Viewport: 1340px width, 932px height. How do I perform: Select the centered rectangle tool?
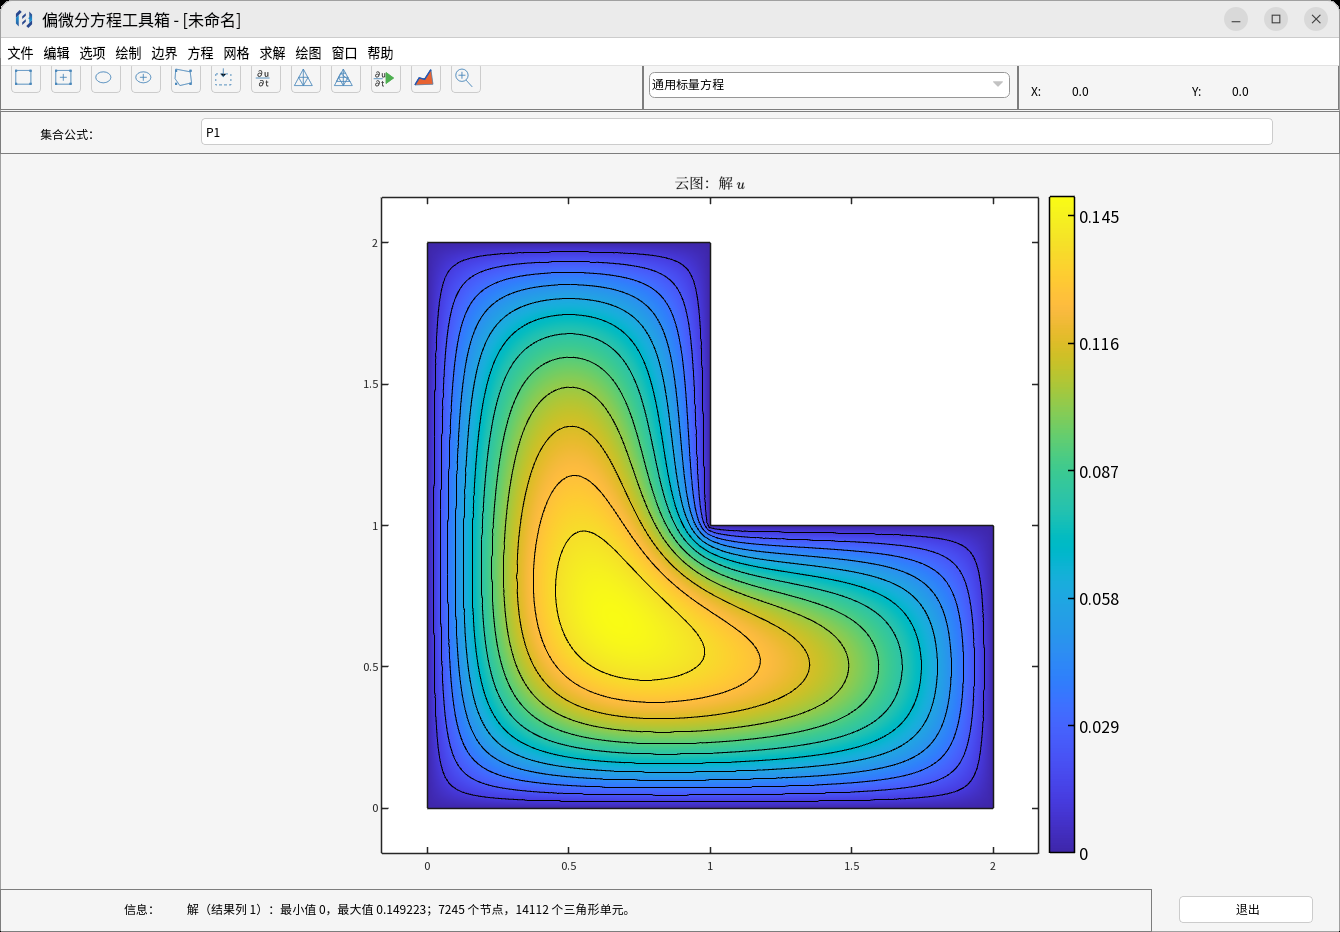(65, 78)
